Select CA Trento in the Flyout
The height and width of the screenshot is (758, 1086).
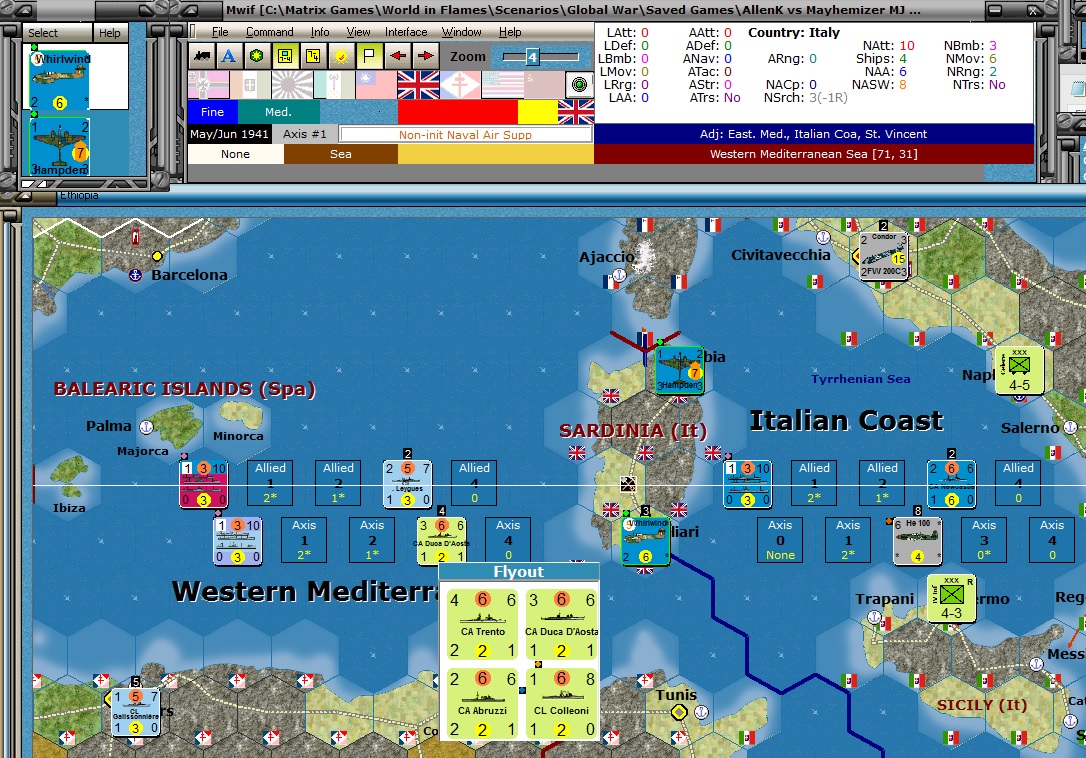pyautogui.click(x=483, y=624)
